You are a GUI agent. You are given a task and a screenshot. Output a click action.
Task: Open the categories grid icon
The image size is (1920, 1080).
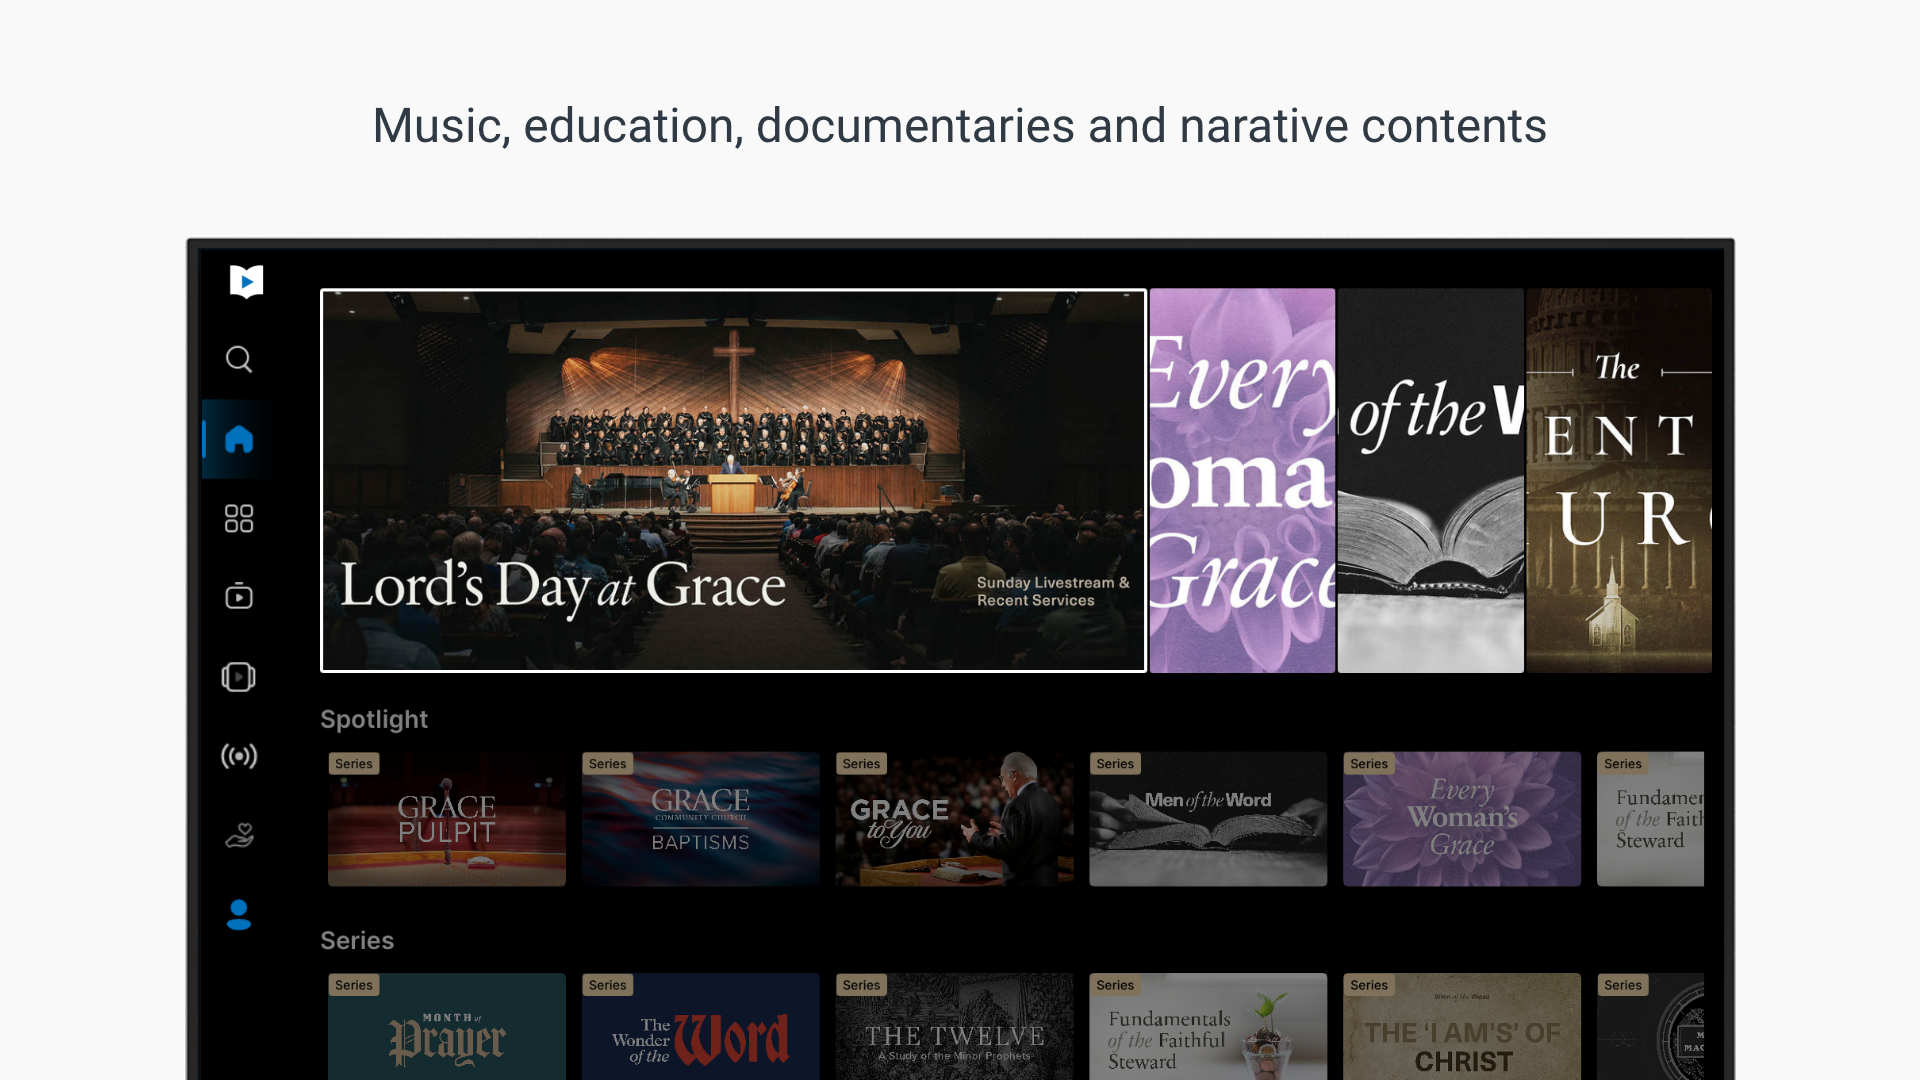[239, 518]
